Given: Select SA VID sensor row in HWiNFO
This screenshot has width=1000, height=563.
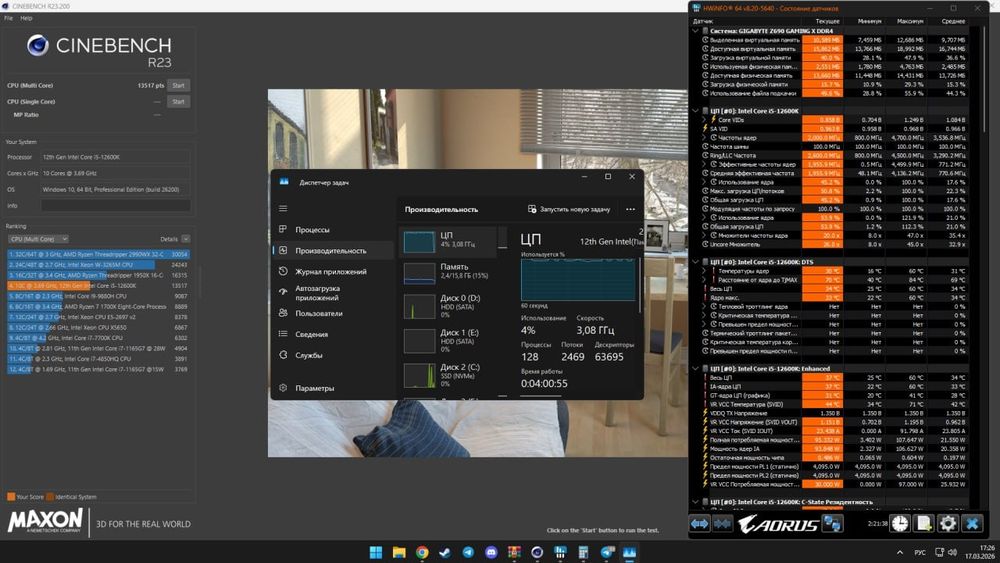Looking at the screenshot, I should (835, 129).
